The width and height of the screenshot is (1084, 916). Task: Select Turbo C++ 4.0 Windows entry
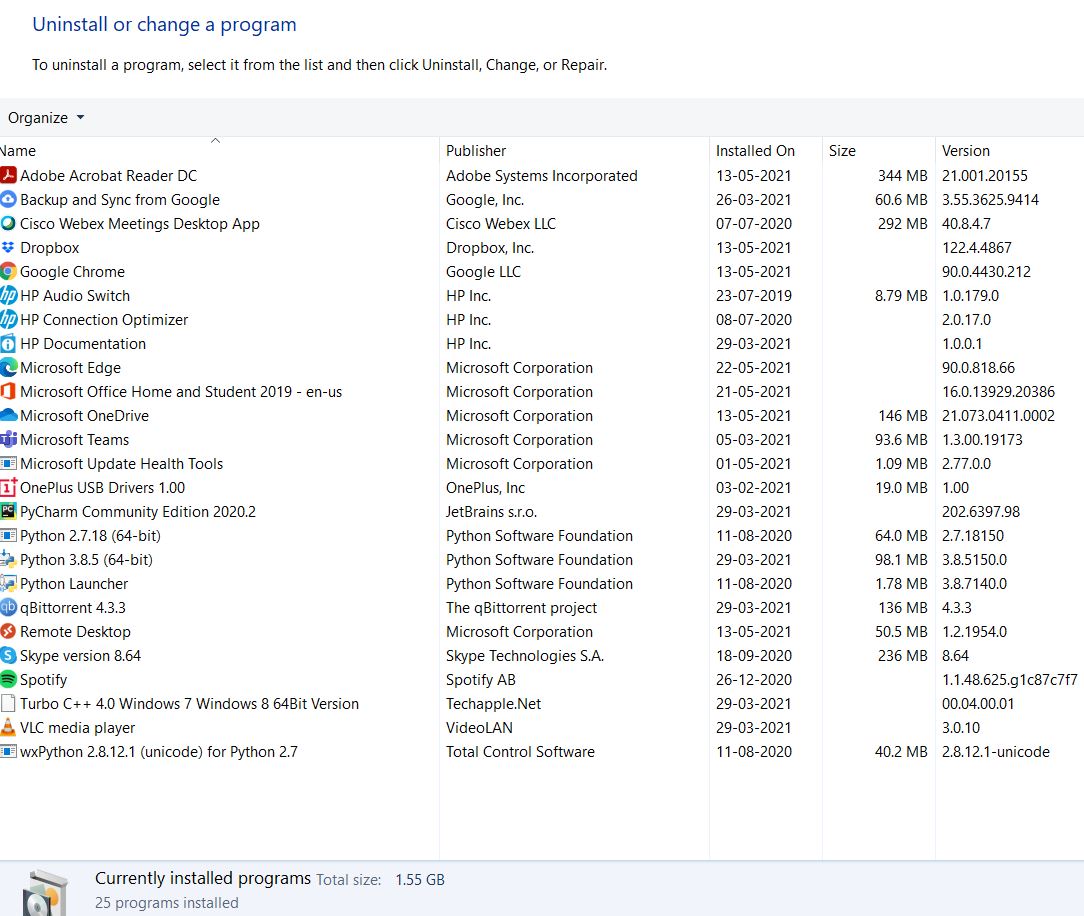189,704
